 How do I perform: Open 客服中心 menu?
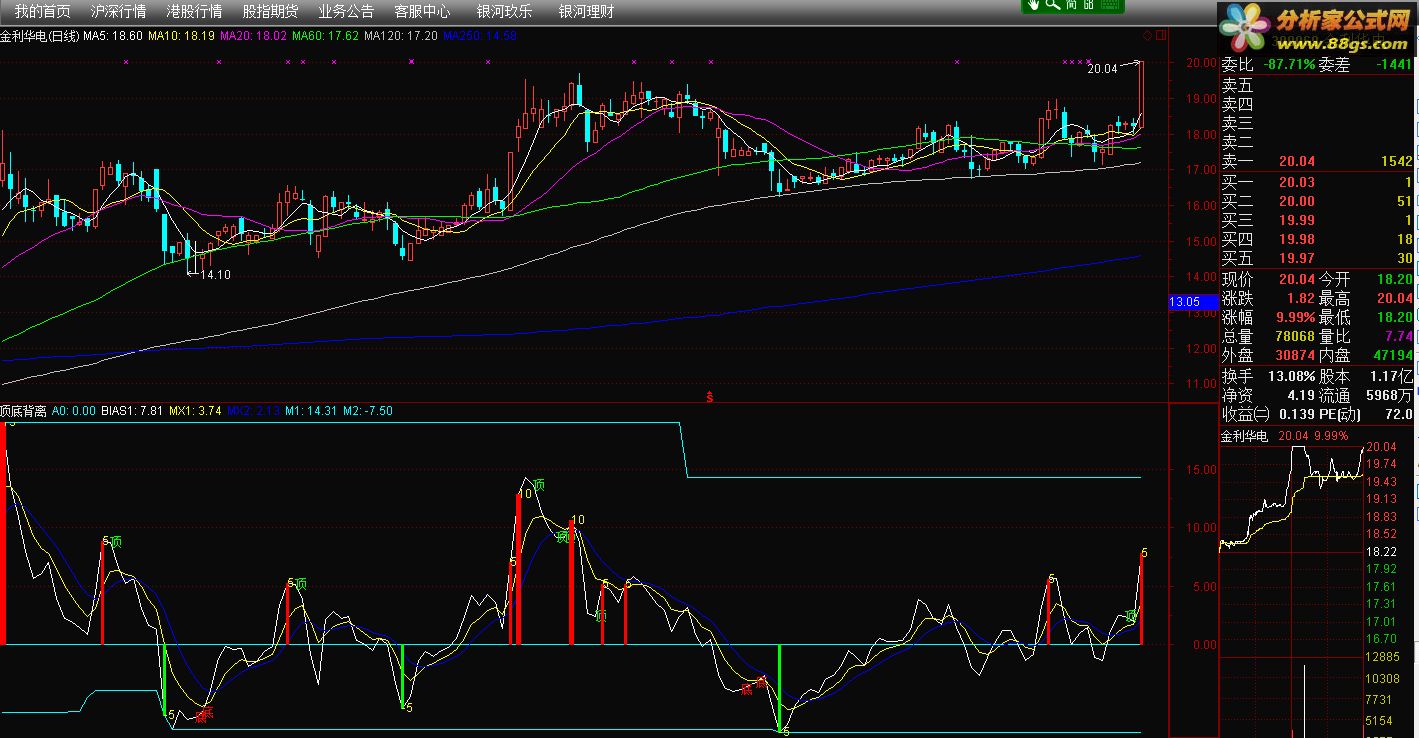[422, 12]
